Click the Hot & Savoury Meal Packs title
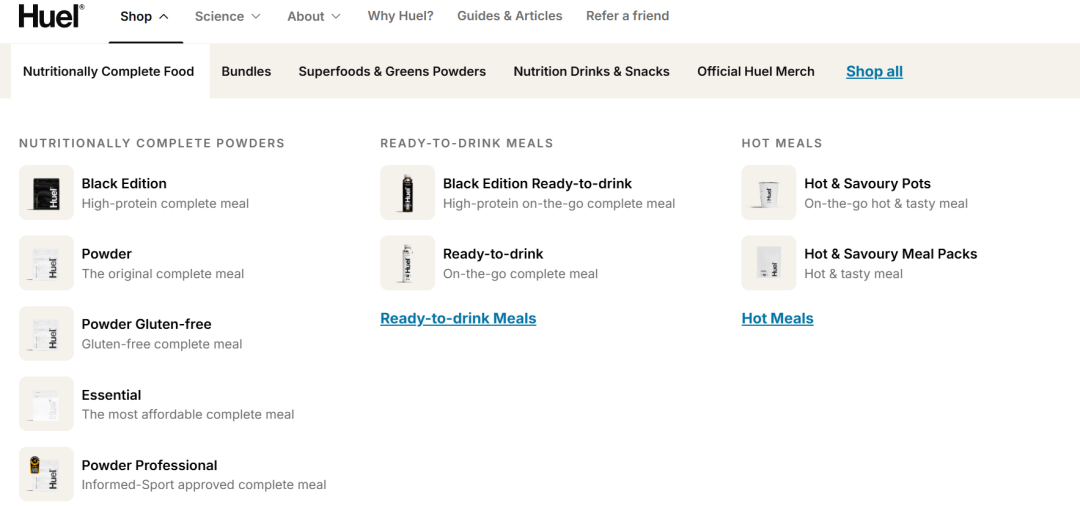Screen dimensions: 1080x519 tap(891, 254)
